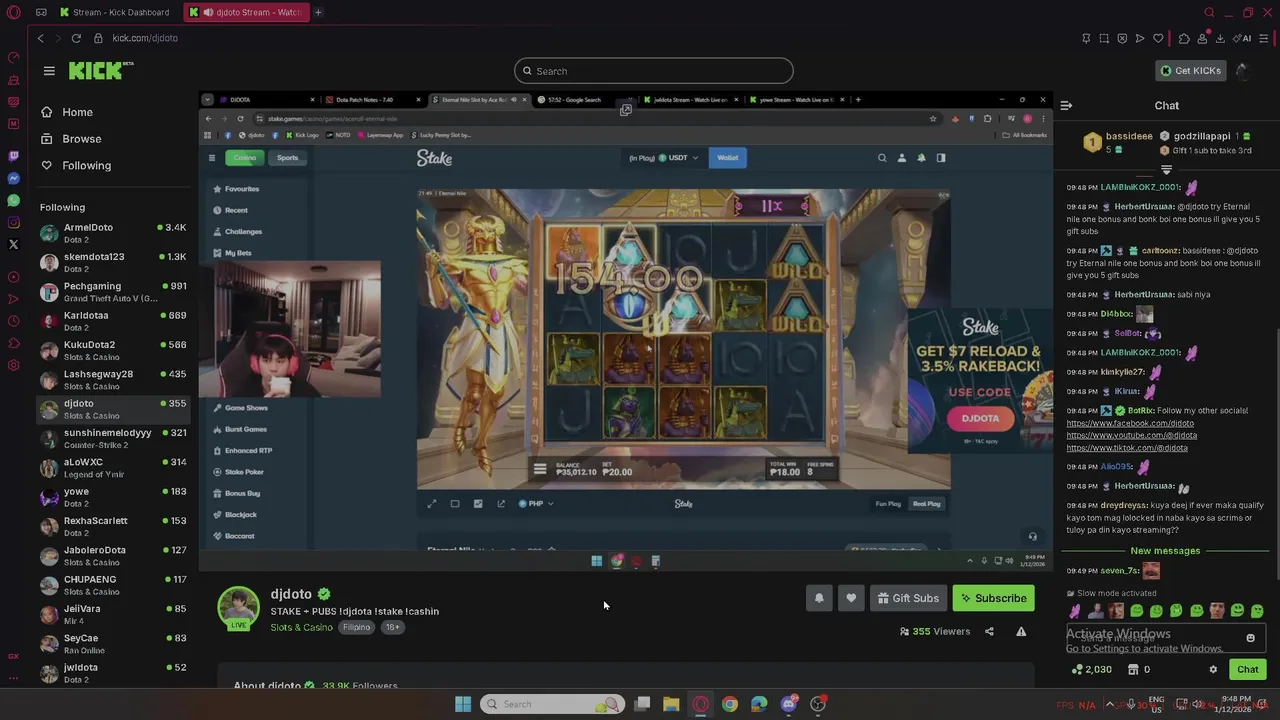Open Windows Start menu
The image size is (1280, 720).
point(463,704)
